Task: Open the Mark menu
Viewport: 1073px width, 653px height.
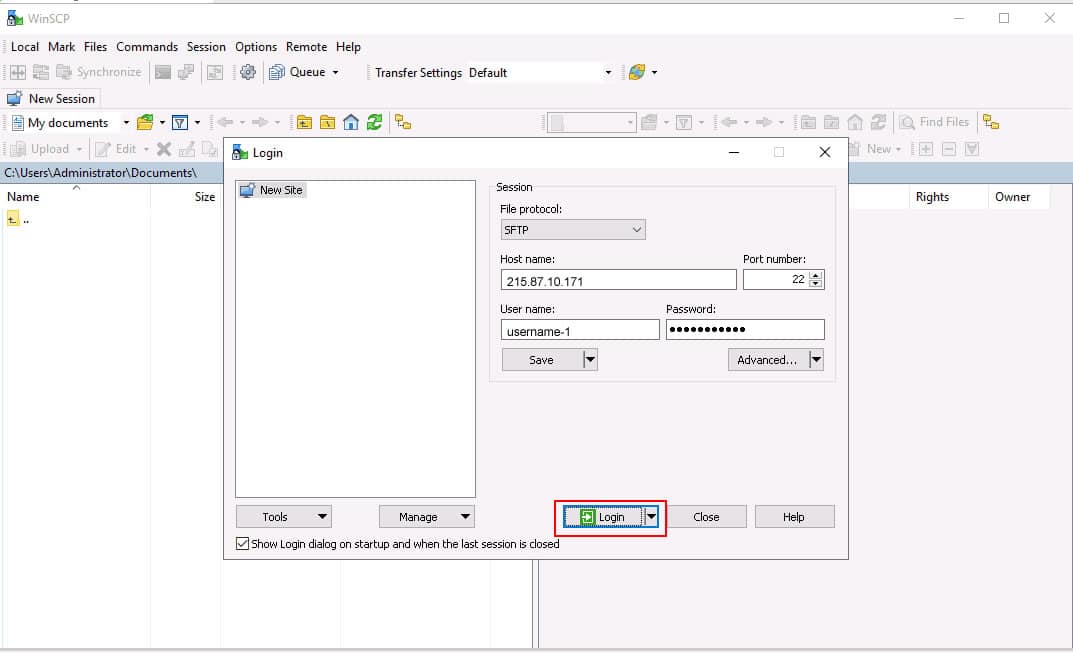Action: pos(62,47)
